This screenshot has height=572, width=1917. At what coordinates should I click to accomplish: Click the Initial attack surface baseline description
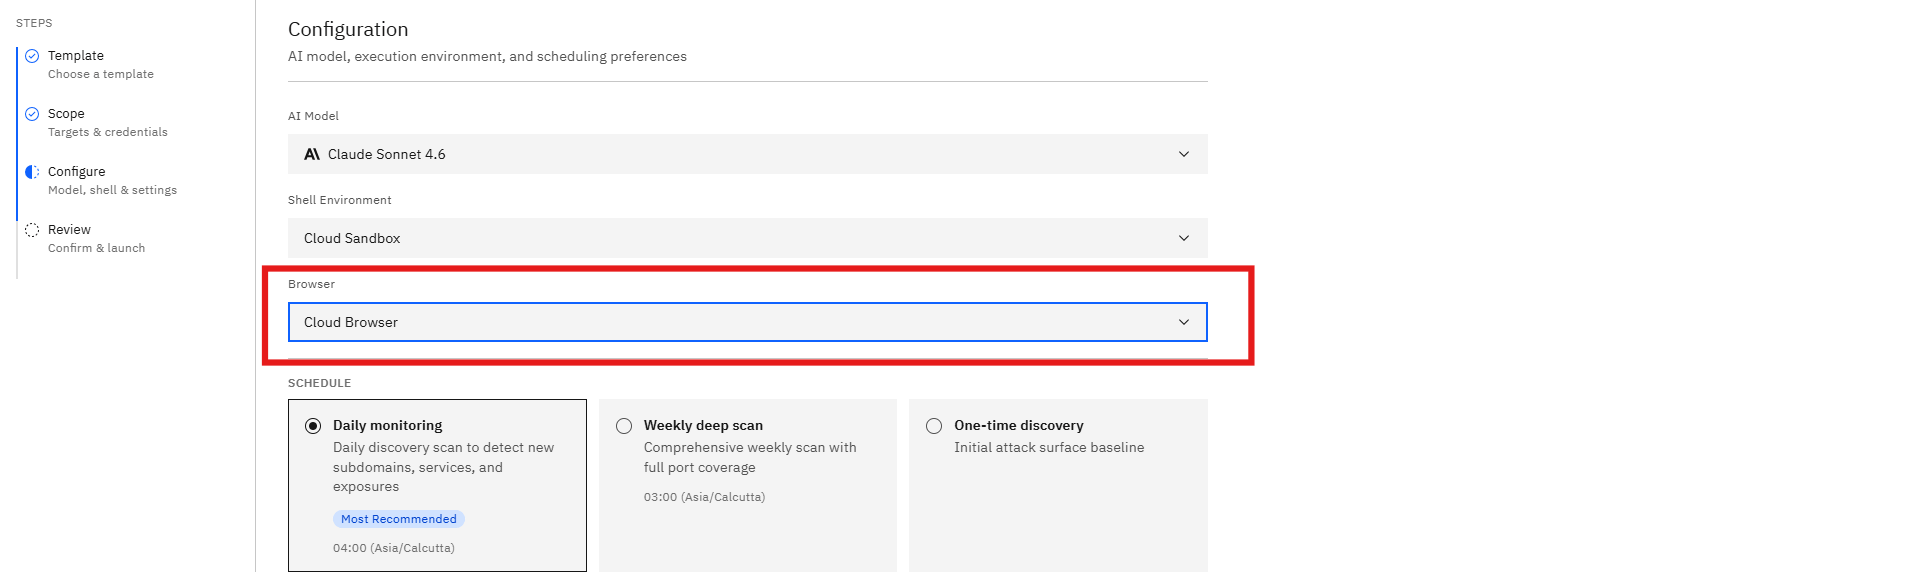point(1049,447)
